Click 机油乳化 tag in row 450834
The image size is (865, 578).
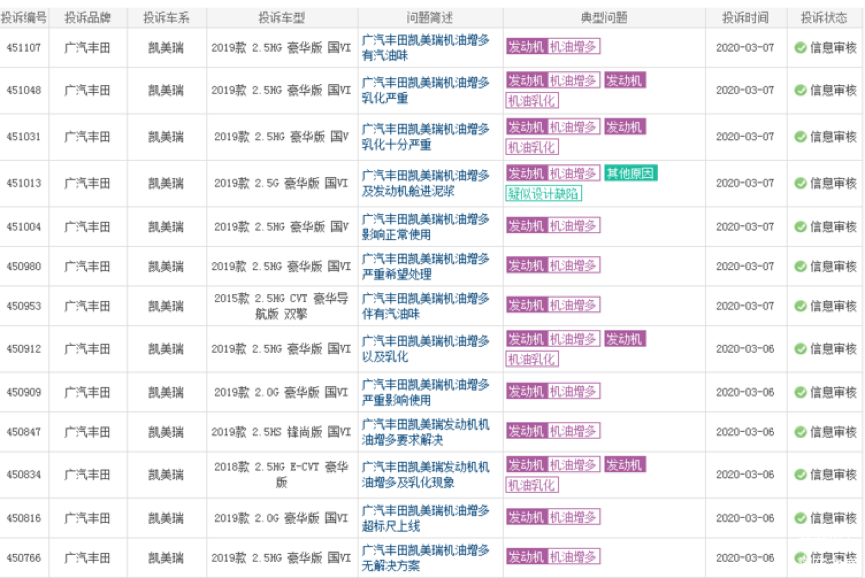coord(532,485)
